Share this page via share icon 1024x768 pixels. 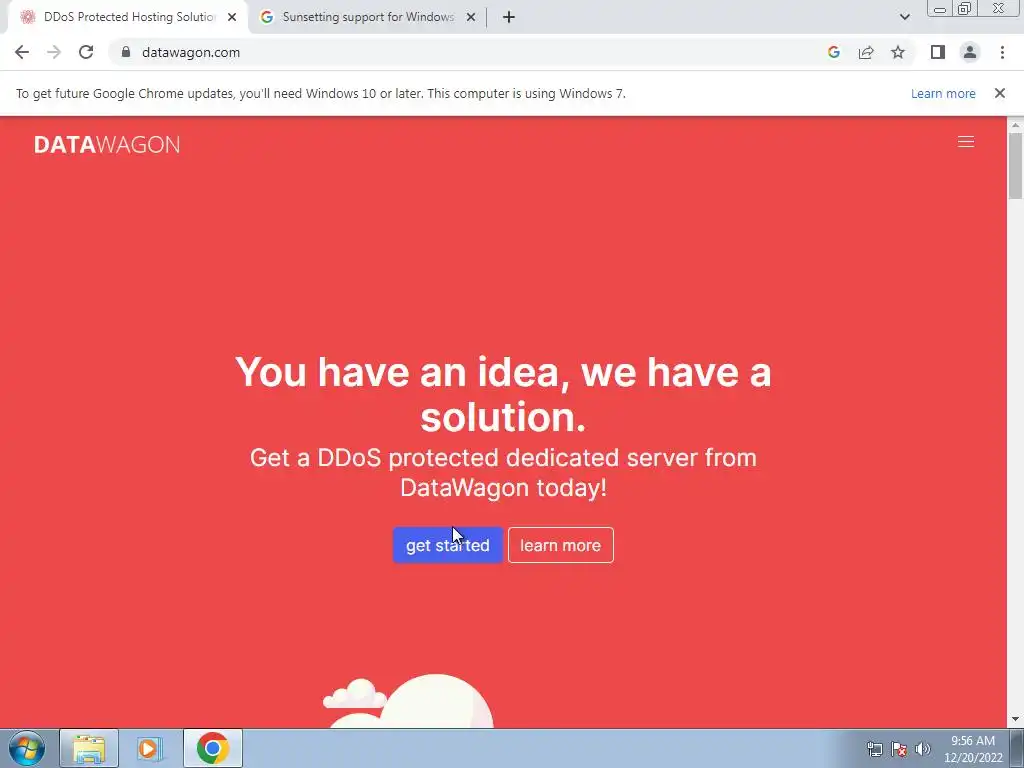point(866,52)
